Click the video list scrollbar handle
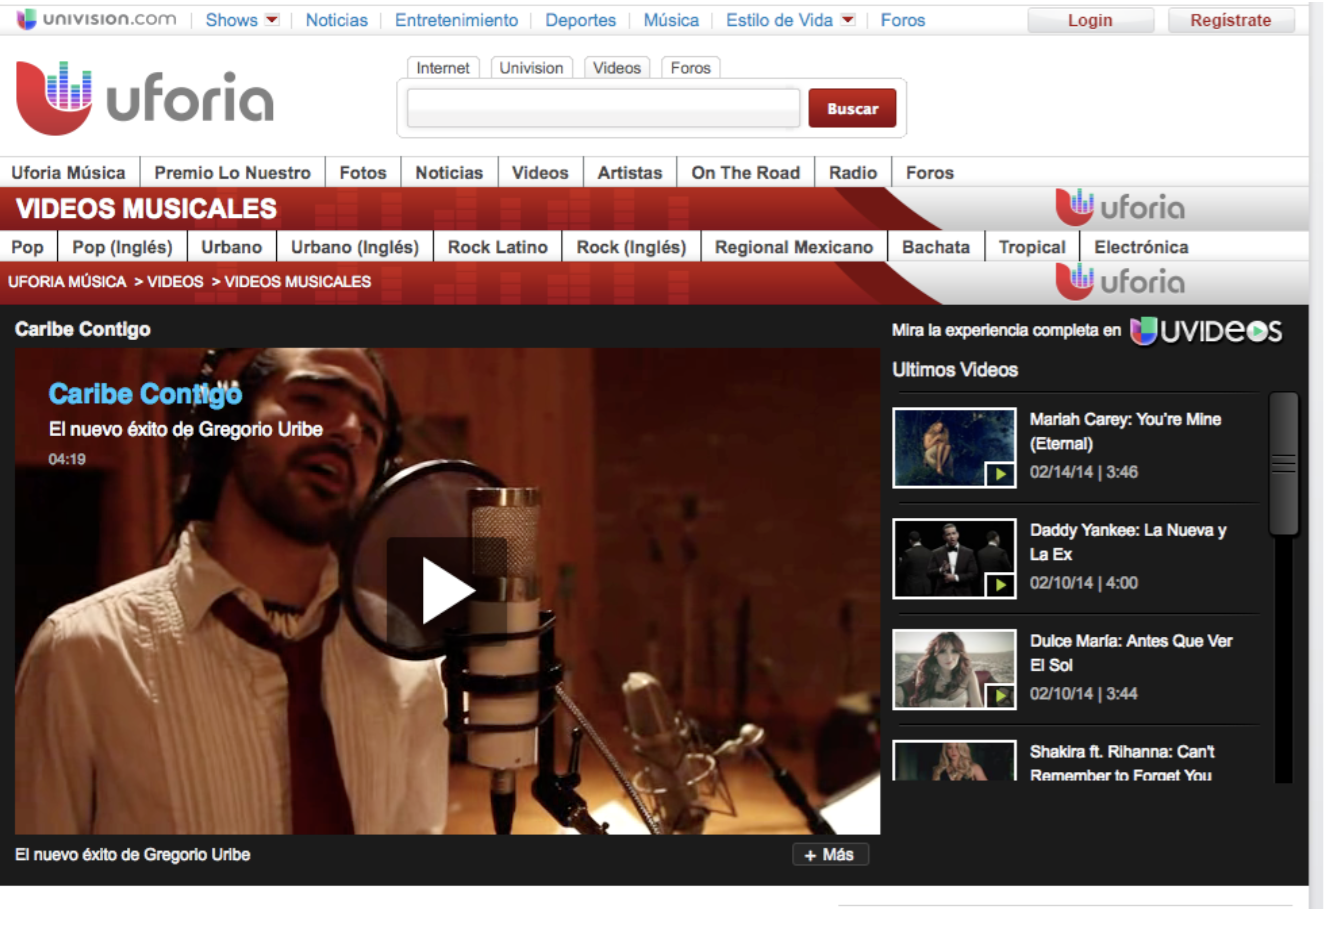 point(1283,463)
